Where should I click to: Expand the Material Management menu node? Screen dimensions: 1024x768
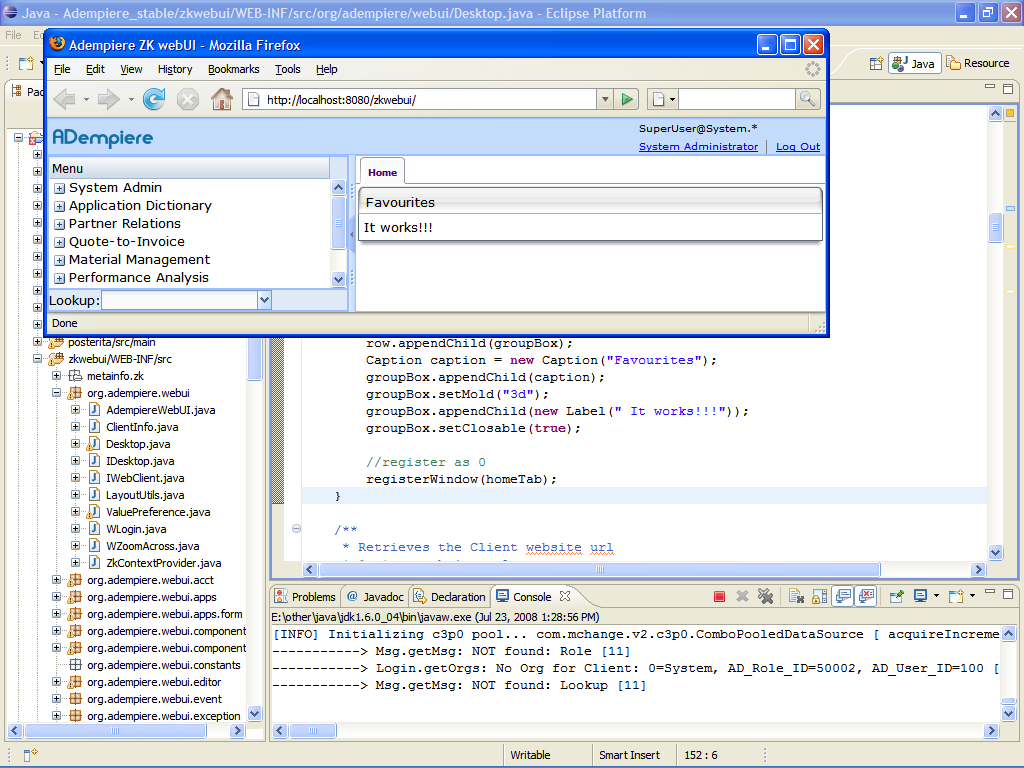click(x=59, y=260)
